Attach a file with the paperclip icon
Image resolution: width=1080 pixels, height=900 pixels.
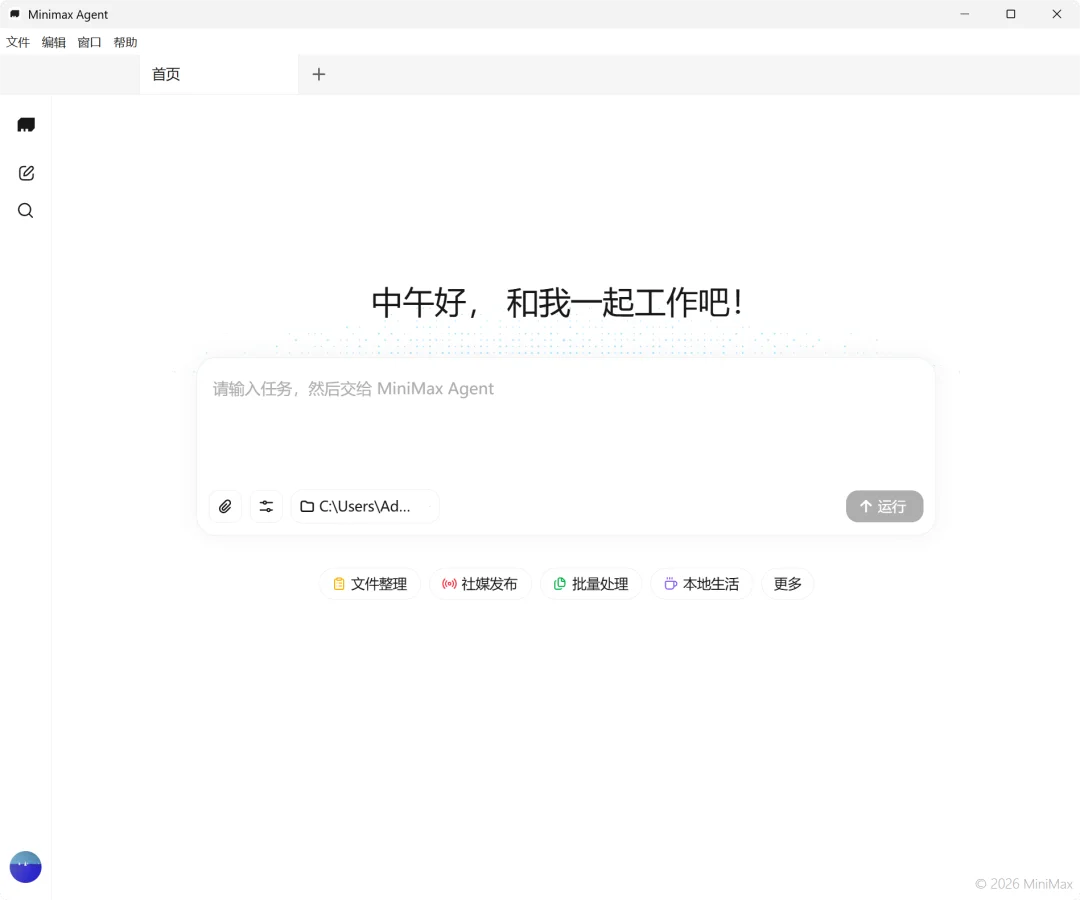coord(224,506)
